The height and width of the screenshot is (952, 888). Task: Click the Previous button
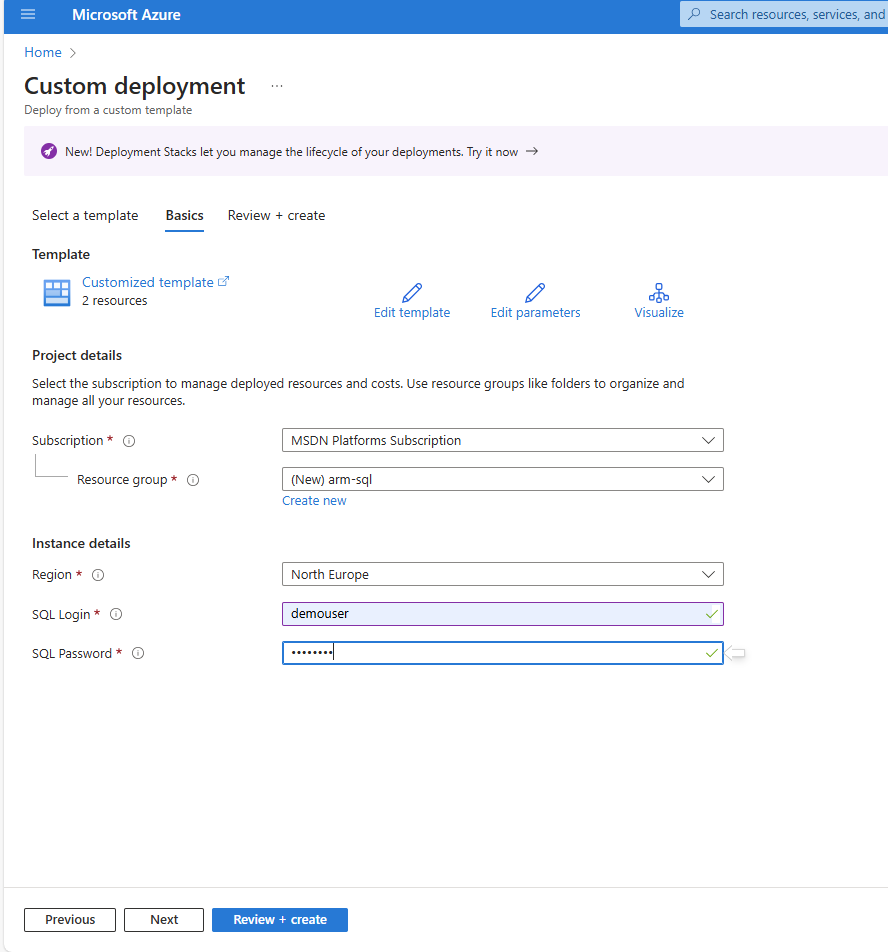click(x=70, y=920)
